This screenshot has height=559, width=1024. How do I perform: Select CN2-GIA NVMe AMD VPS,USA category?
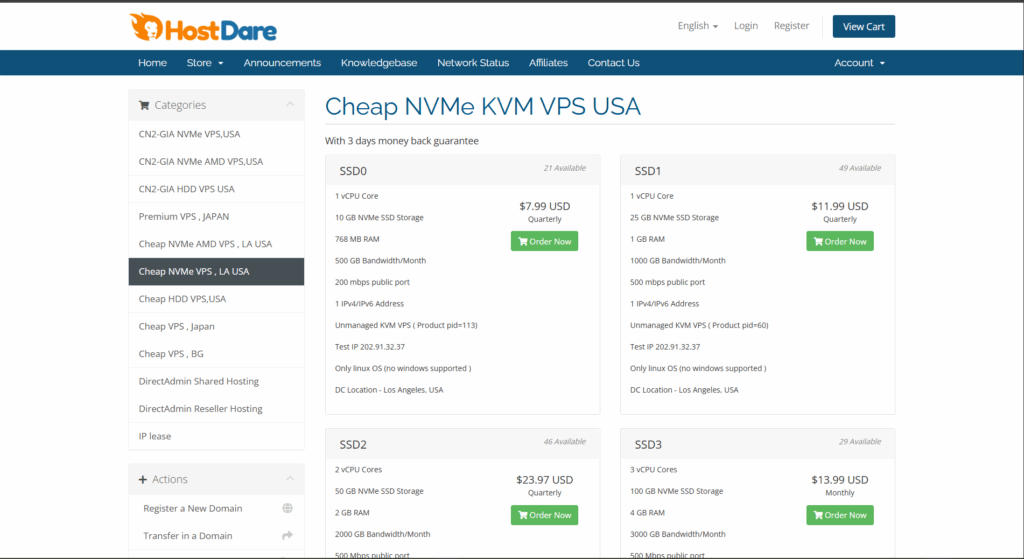(216, 161)
